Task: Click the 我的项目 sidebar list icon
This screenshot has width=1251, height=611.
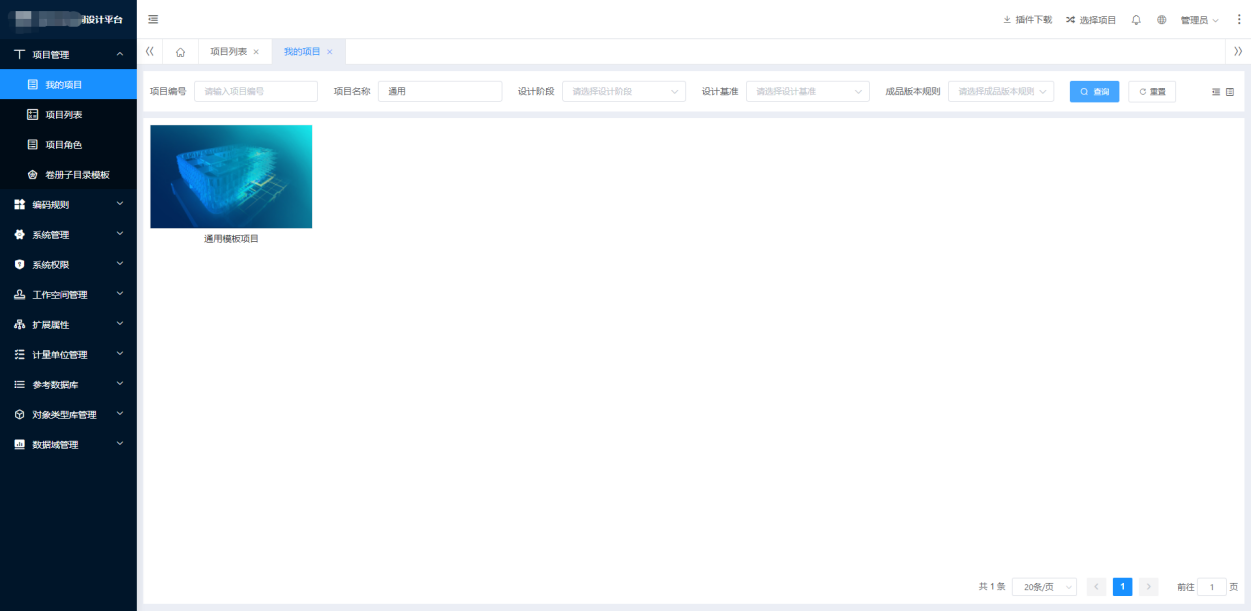Action: pos(33,84)
